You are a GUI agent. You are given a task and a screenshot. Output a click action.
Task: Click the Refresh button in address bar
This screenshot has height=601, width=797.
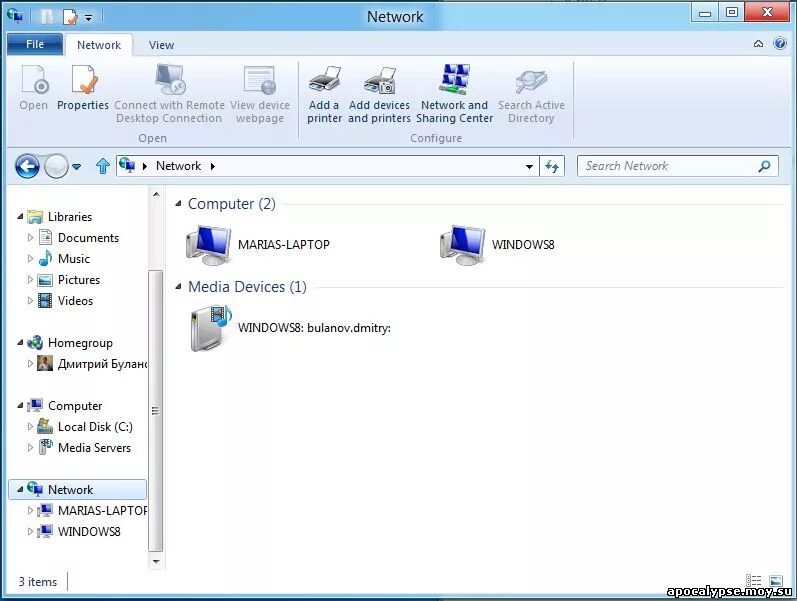tap(552, 166)
